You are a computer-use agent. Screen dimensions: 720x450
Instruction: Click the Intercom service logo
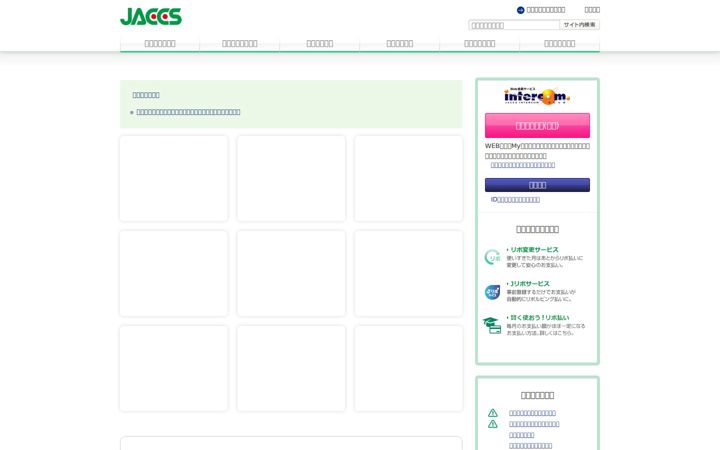tap(537, 96)
